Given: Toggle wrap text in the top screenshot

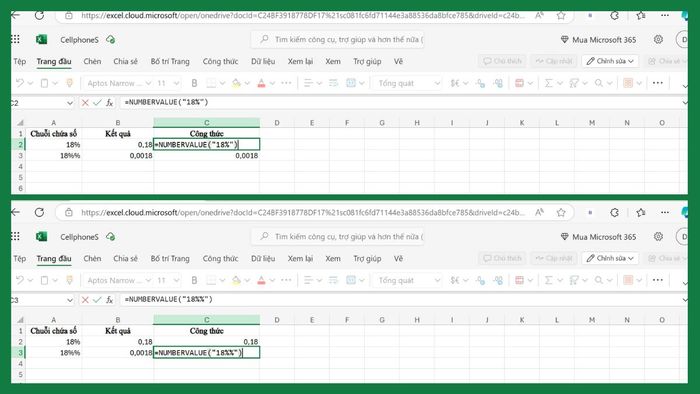Looking at the screenshot, I should (333, 83).
